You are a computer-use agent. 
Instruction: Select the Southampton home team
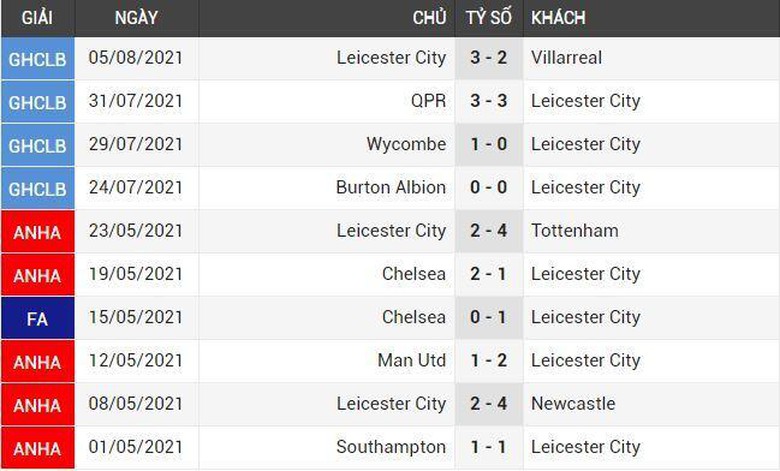[391, 447]
